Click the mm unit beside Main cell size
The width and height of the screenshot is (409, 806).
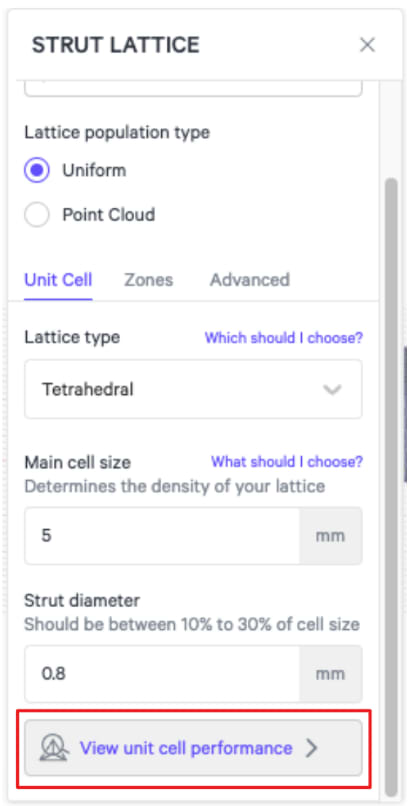coord(330,536)
